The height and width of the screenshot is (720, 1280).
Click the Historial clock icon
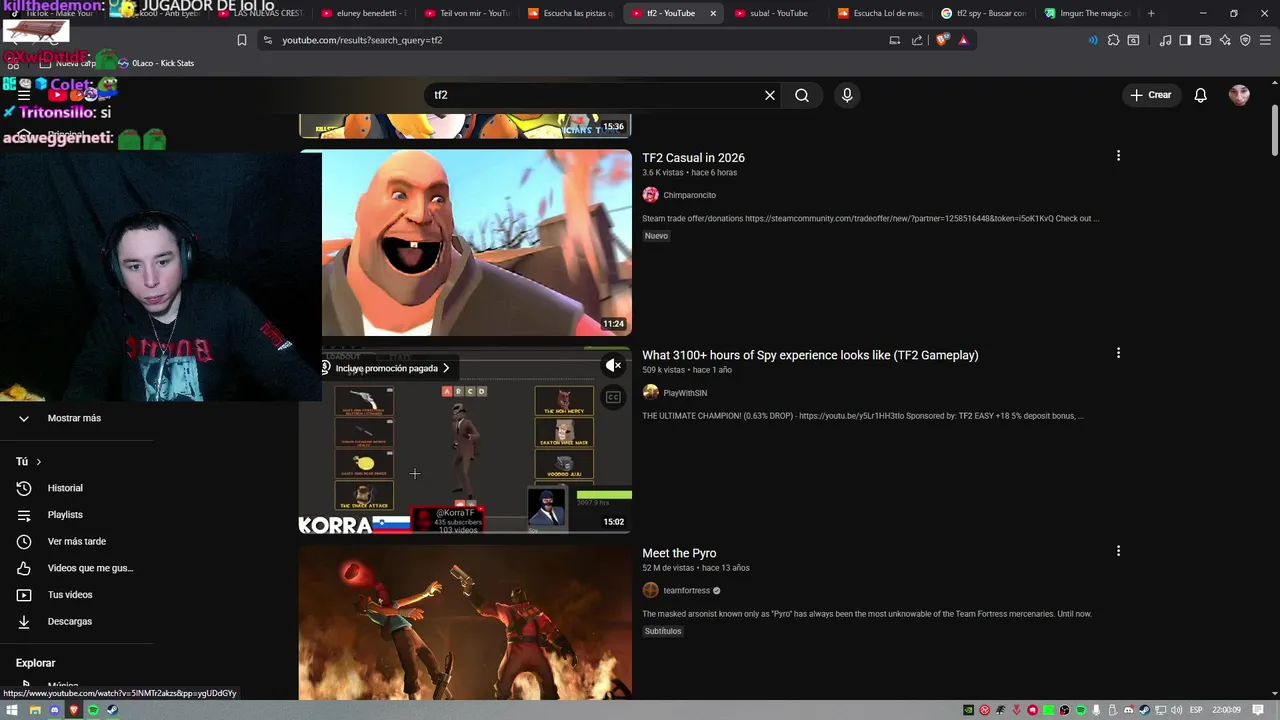(24, 488)
